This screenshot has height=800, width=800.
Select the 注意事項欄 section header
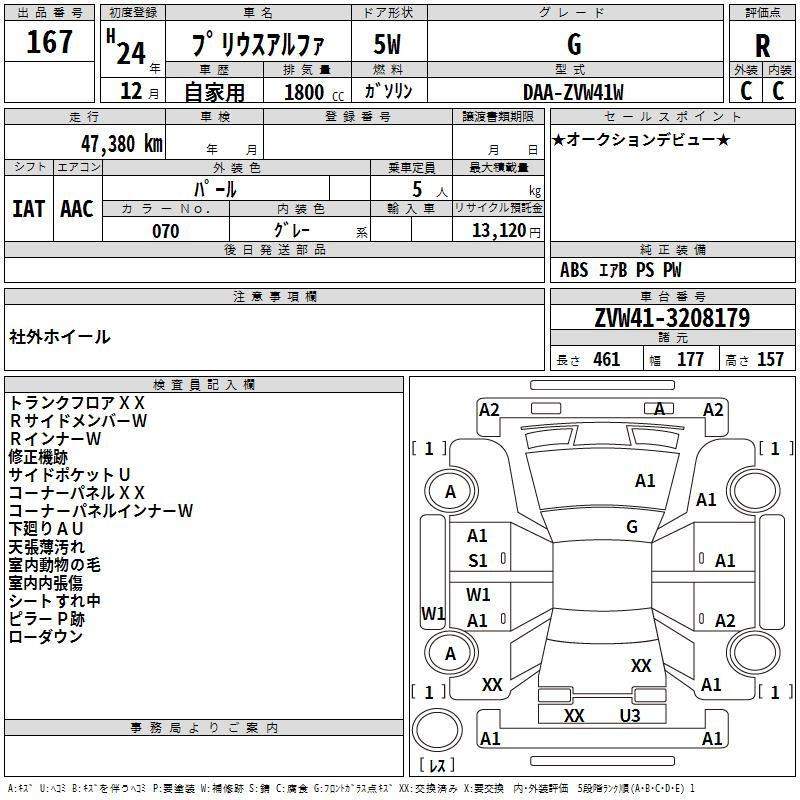tap(274, 296)
